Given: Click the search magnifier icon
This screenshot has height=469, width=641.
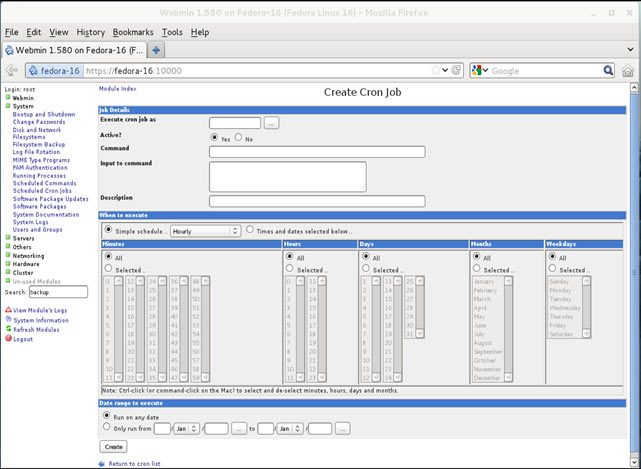Looking at the screenshot, I should pyautogui.click(x=608, y=70).
